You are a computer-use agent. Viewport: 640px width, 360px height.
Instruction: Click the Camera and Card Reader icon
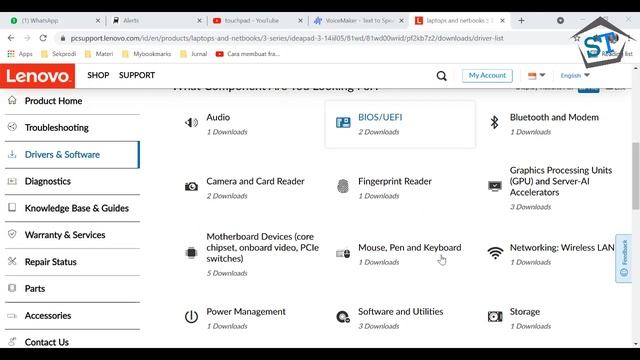click(x=191, y=186)
